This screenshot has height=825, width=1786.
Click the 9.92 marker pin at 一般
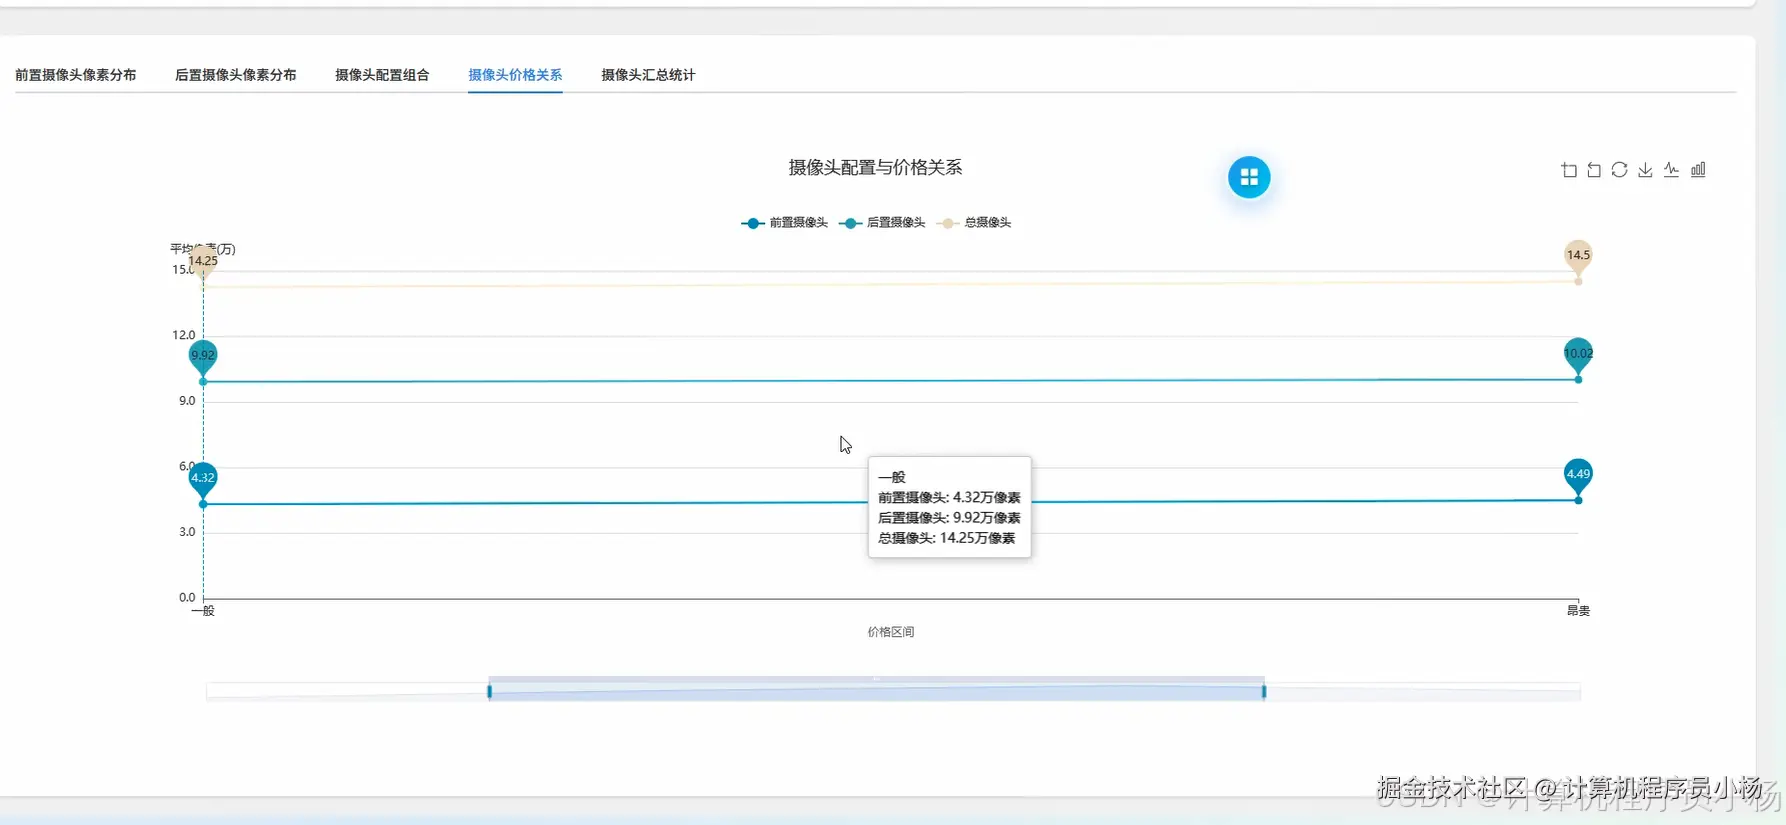point(203,356)
